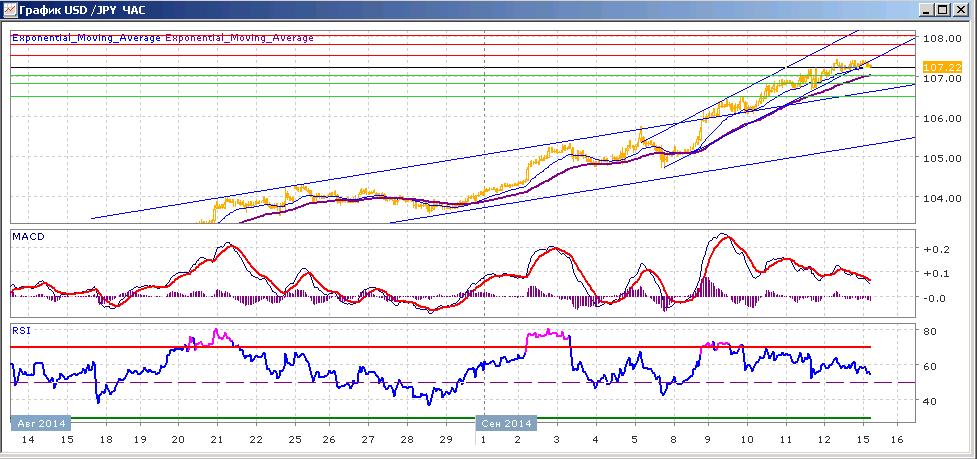Click the 104.00 price axis label

click(x=941, y=198)
